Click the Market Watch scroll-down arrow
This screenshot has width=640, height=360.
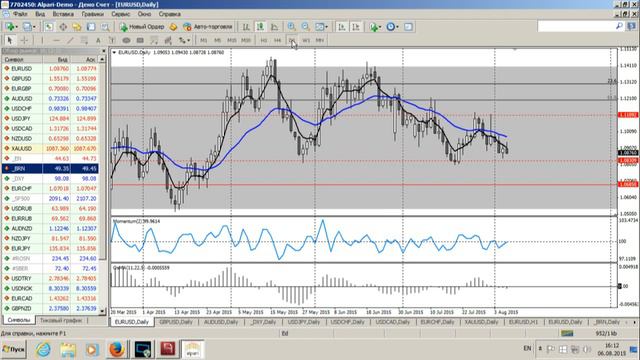coord(102,311)
